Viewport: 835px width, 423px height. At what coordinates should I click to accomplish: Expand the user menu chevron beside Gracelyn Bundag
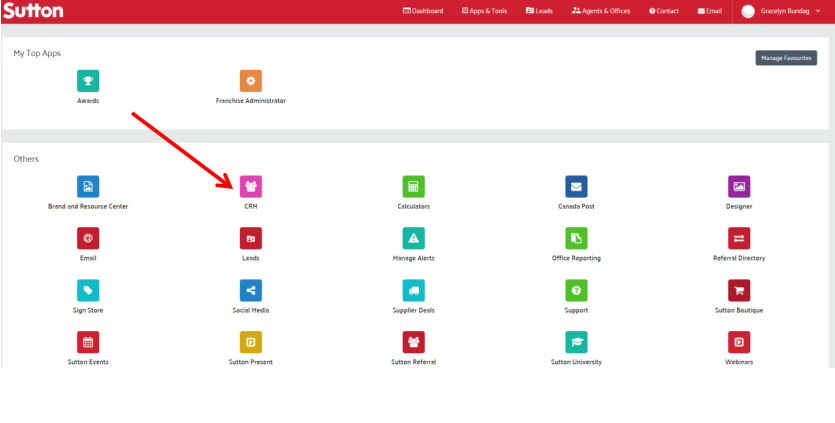tap(818, 11)
